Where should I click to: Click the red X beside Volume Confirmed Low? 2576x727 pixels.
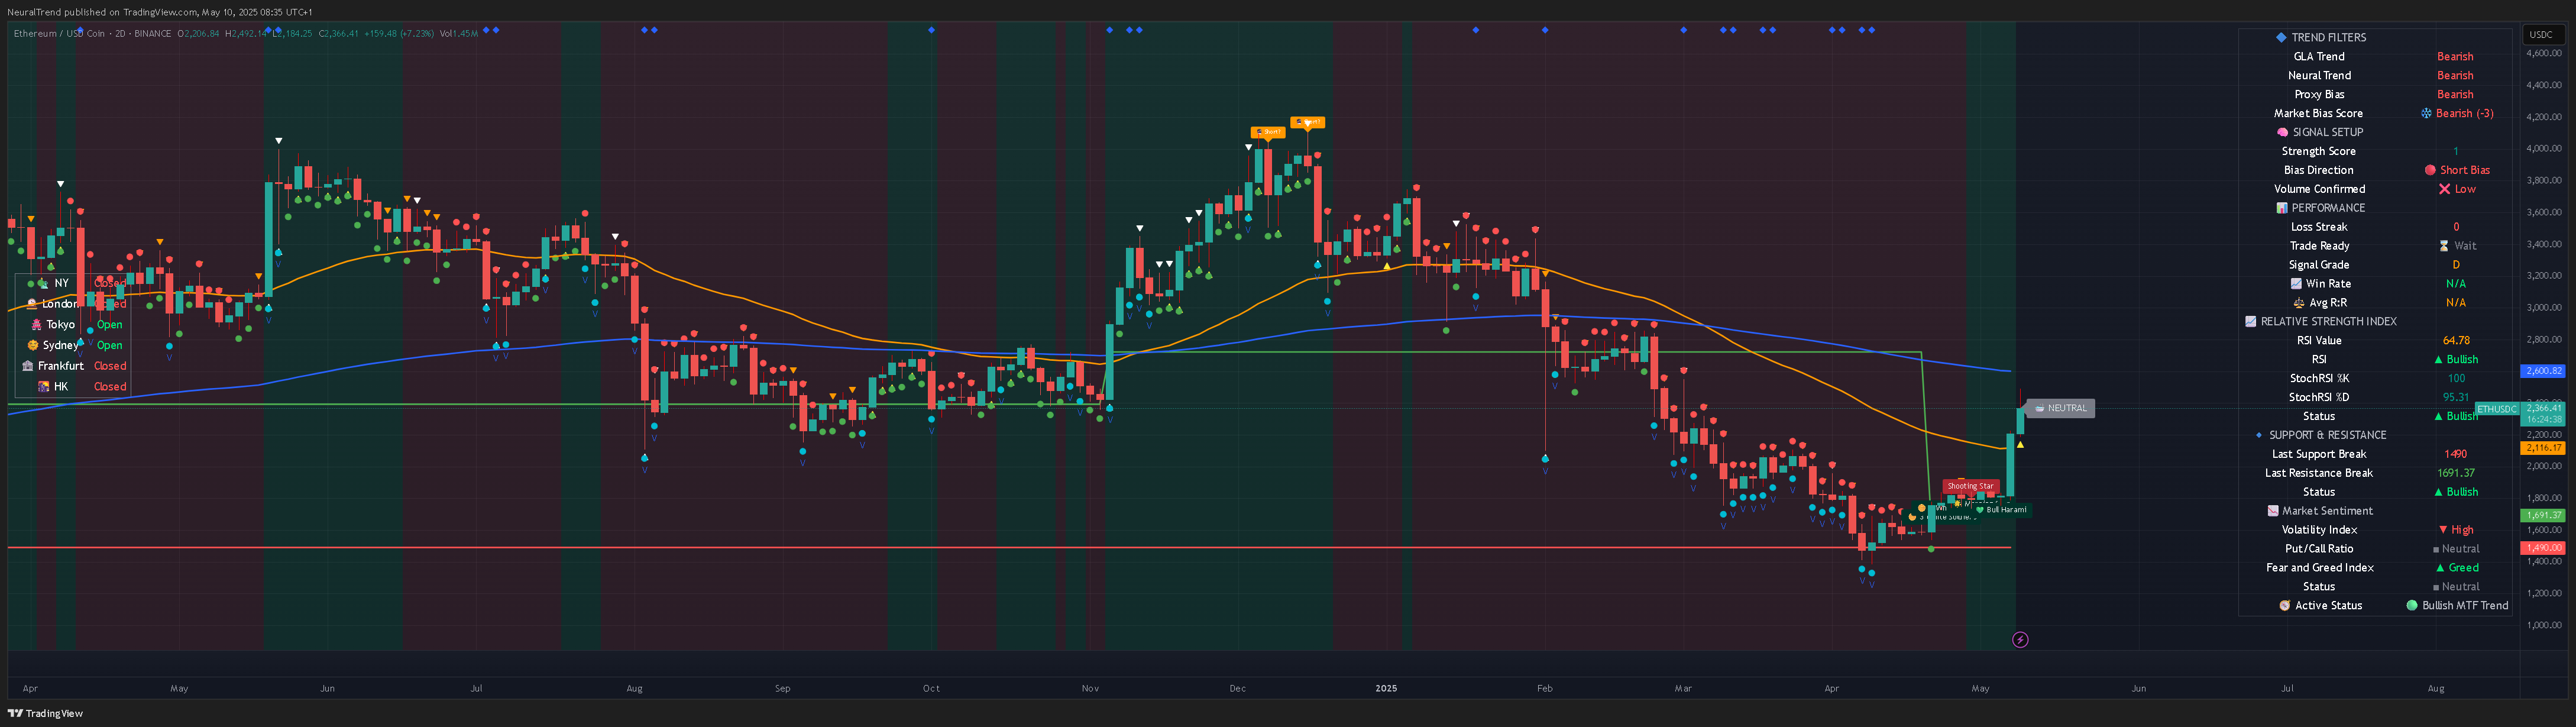point(2444,189)
